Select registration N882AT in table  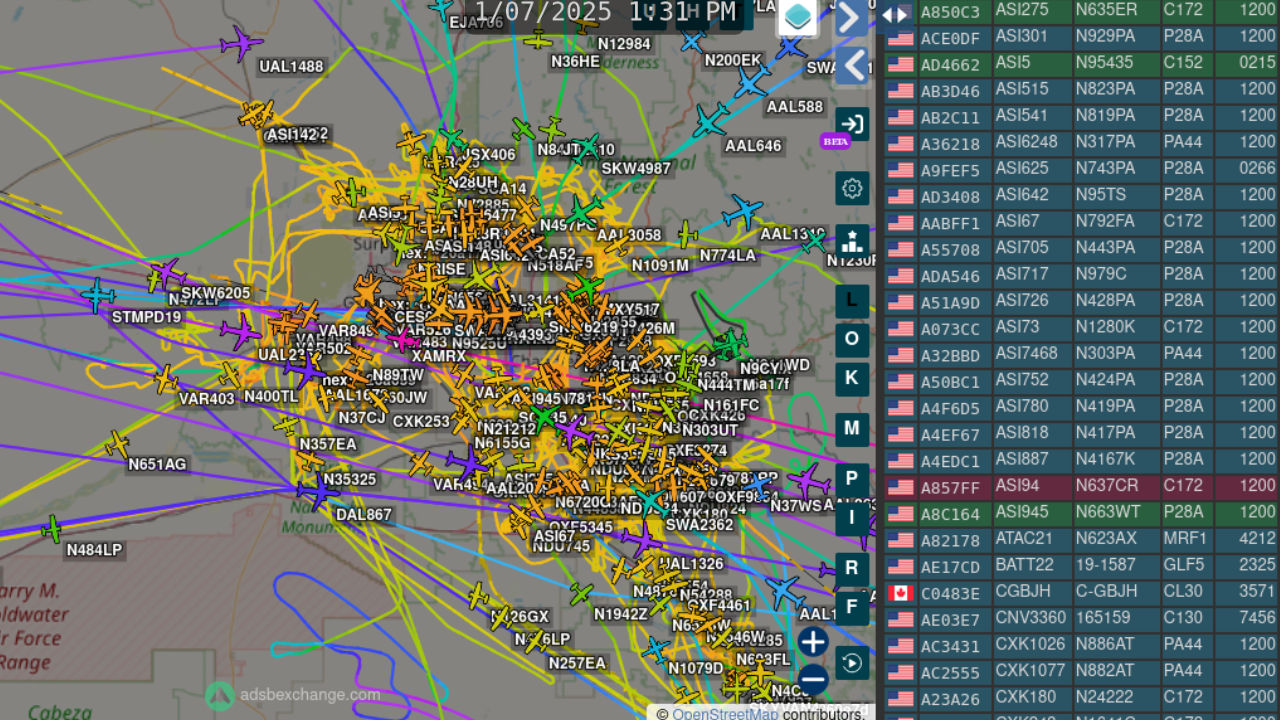click(1105, 670)
